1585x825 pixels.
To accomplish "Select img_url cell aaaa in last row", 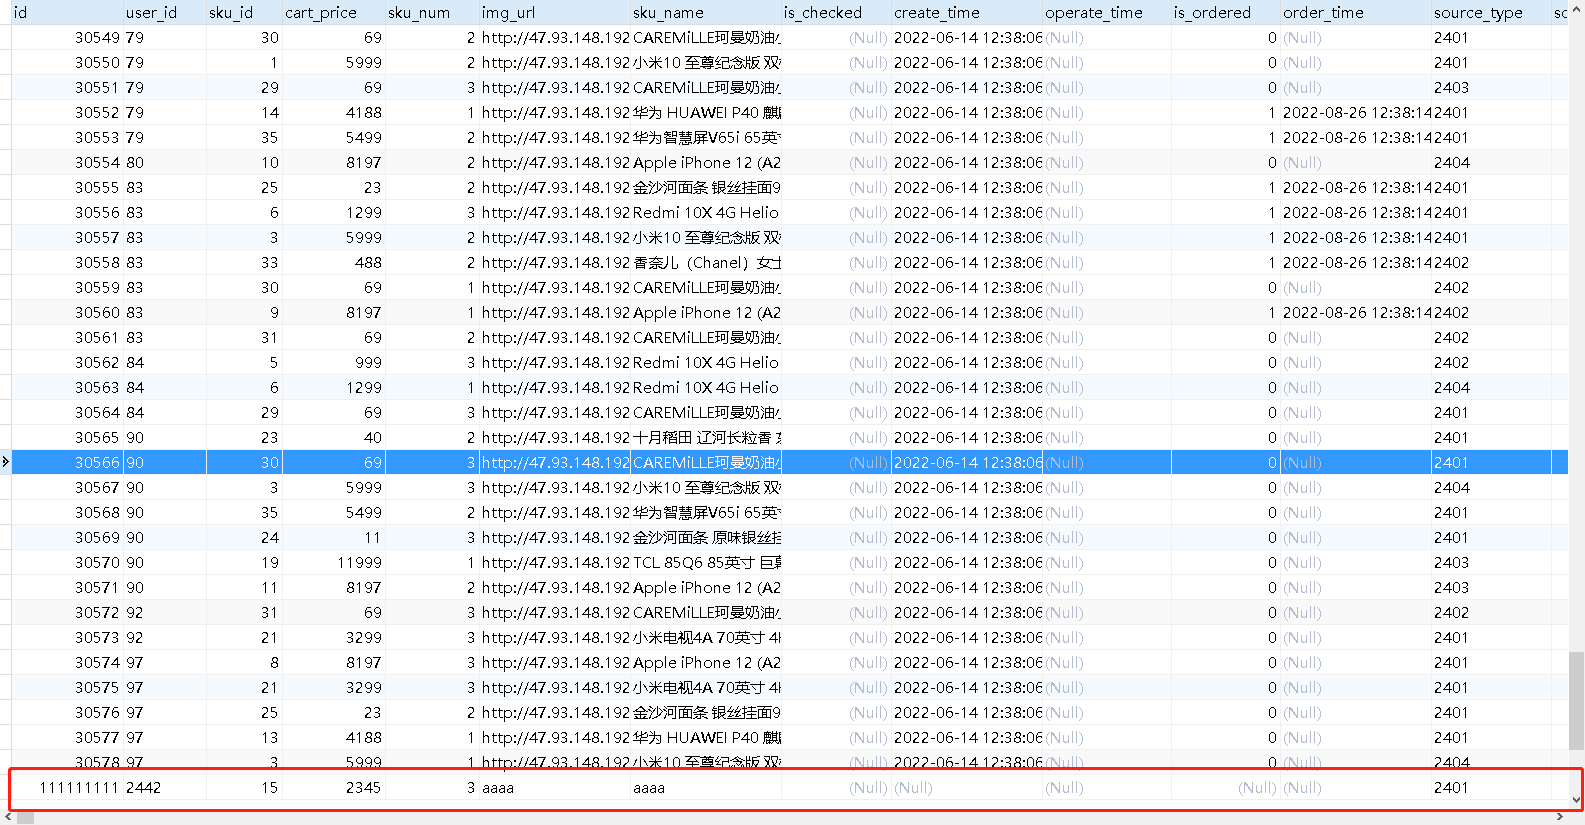I will click(x=555, y=787).
